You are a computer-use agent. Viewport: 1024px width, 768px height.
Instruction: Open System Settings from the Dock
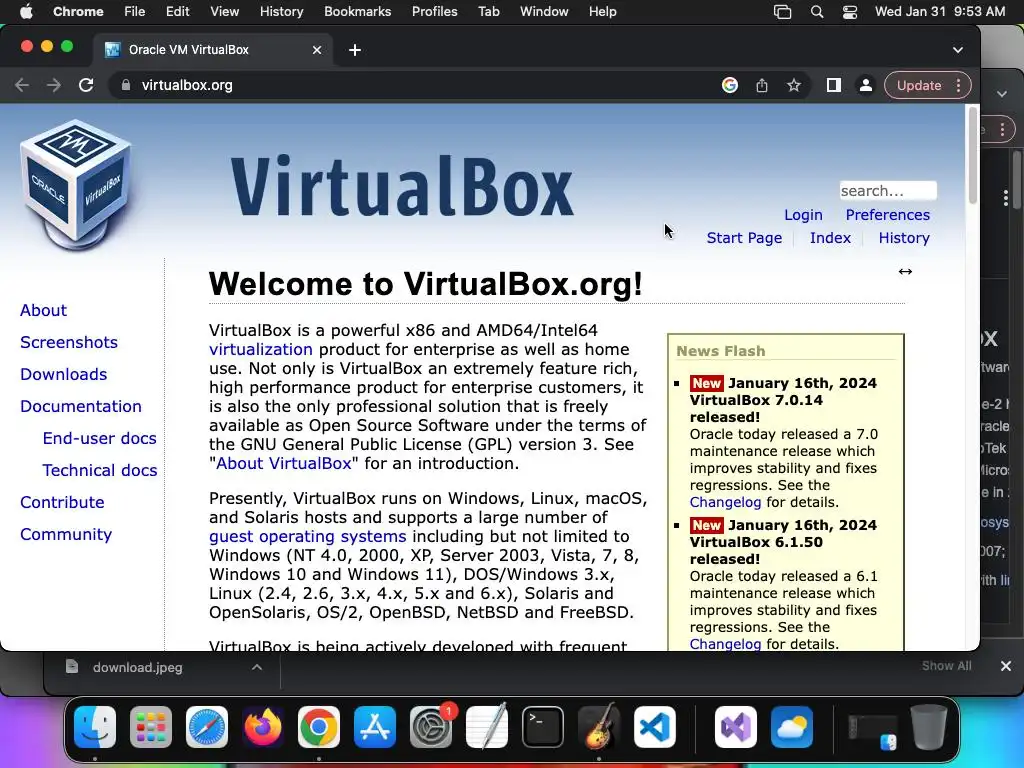(431, 727)
